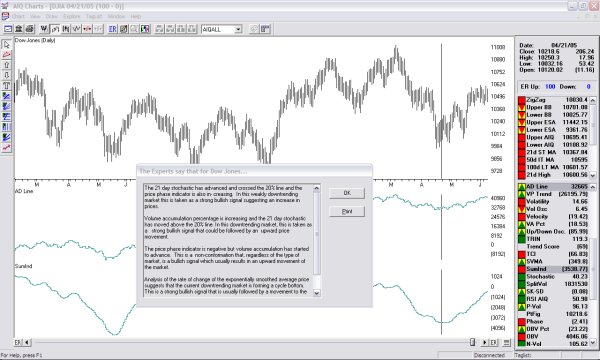Toggle the ZigZag indicator
This screenshot has width=600, height=360.
554,100
